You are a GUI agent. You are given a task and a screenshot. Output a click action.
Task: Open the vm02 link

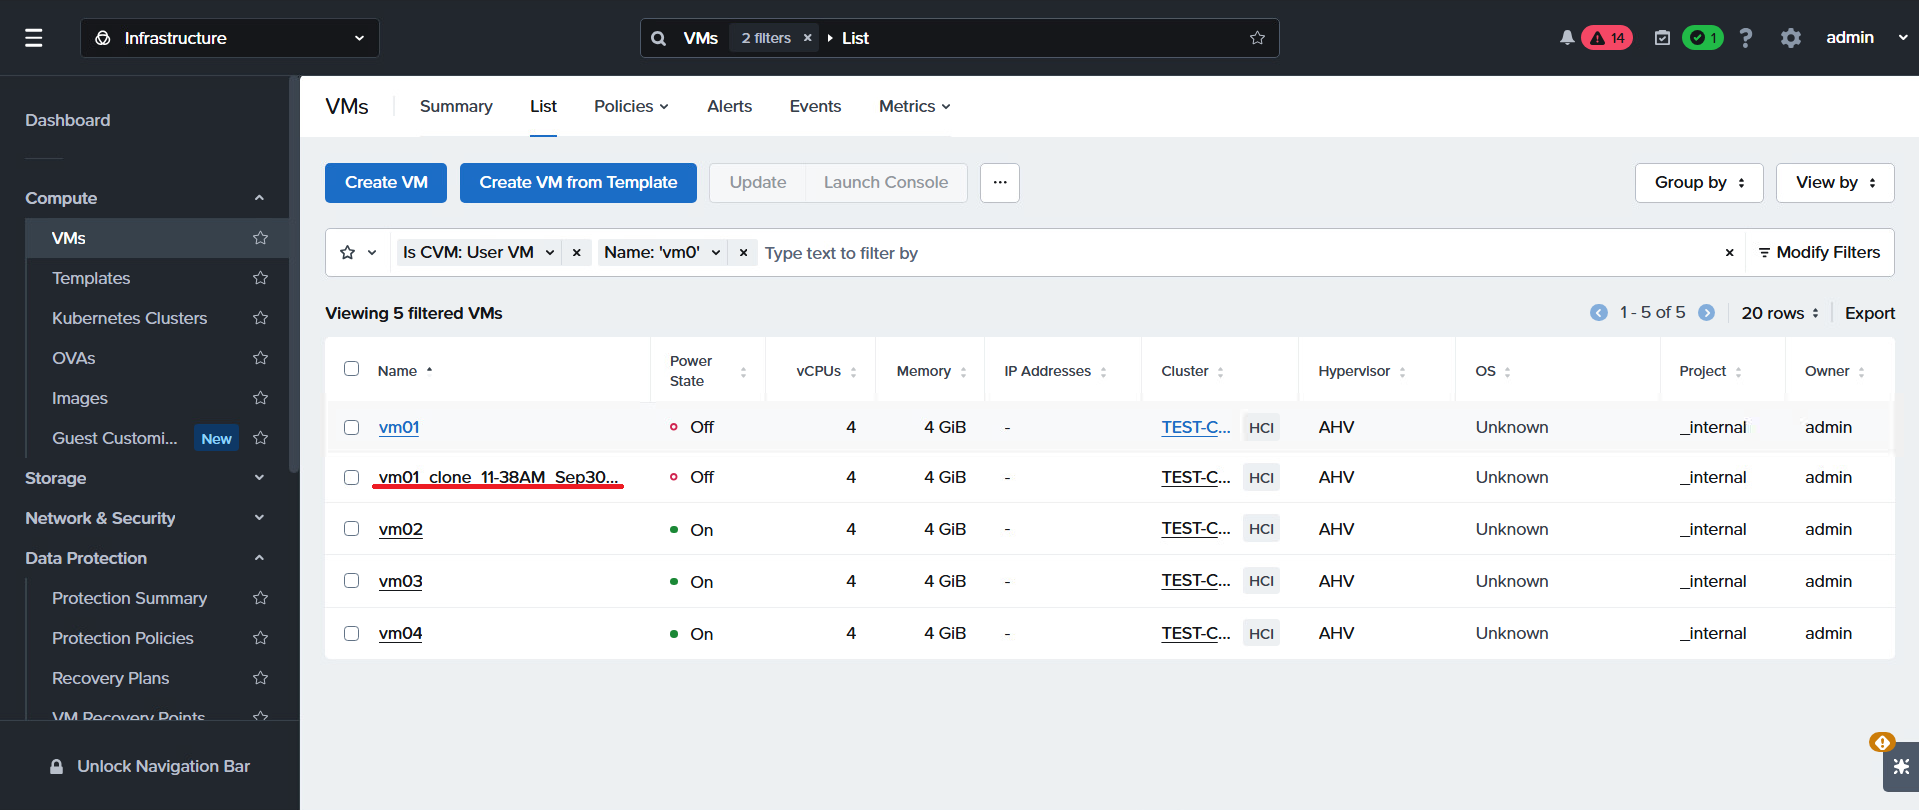tap(401, 529)
